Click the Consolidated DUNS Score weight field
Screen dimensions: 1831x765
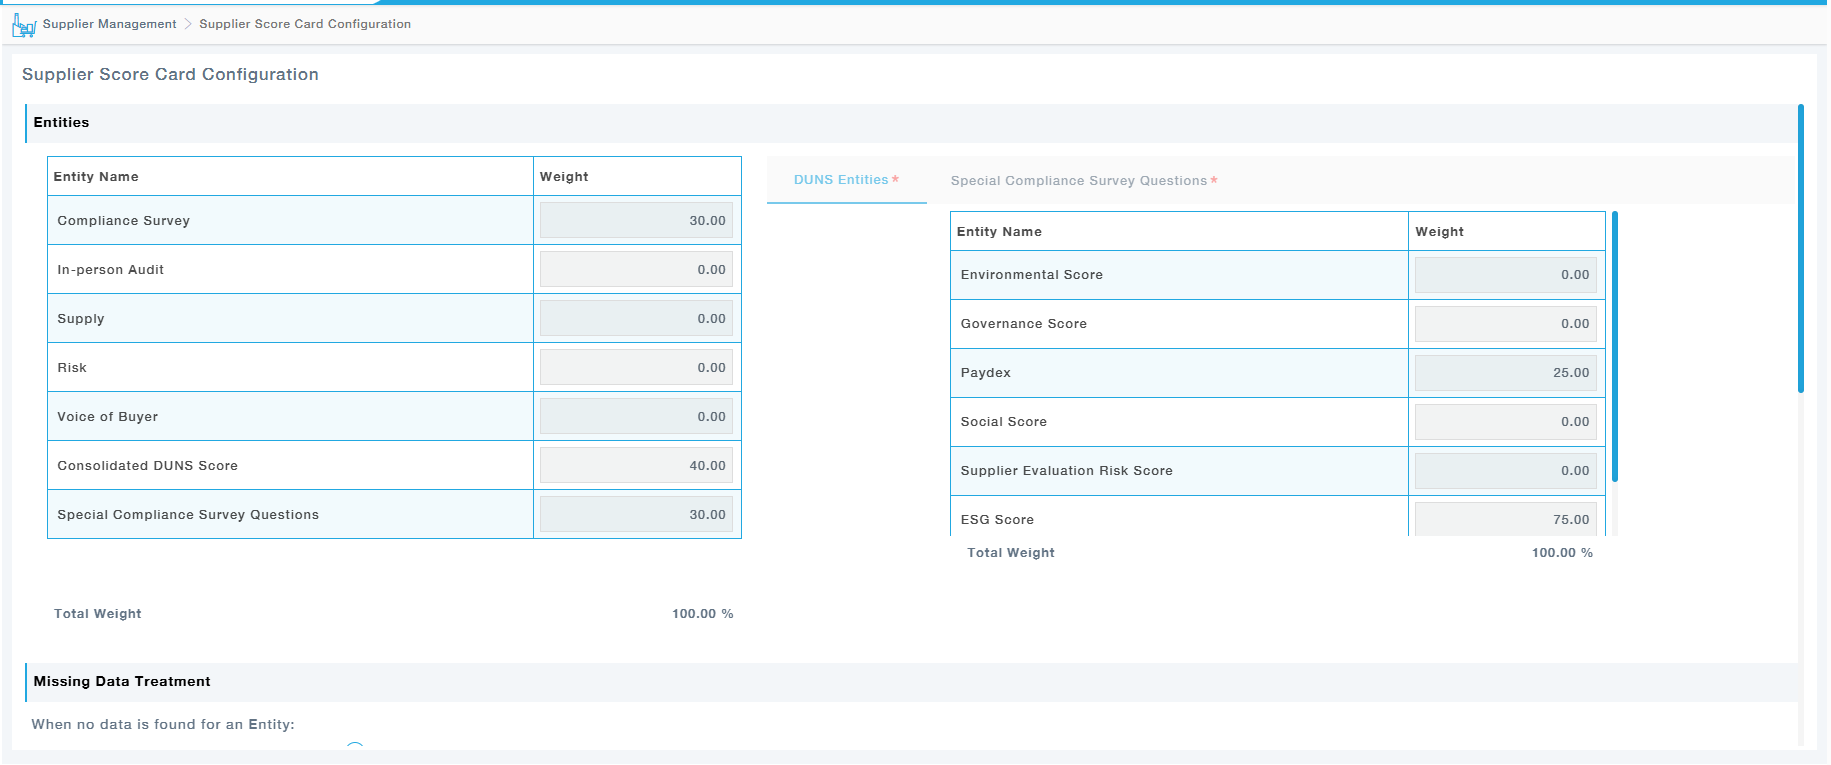click(x=636, y=466)
